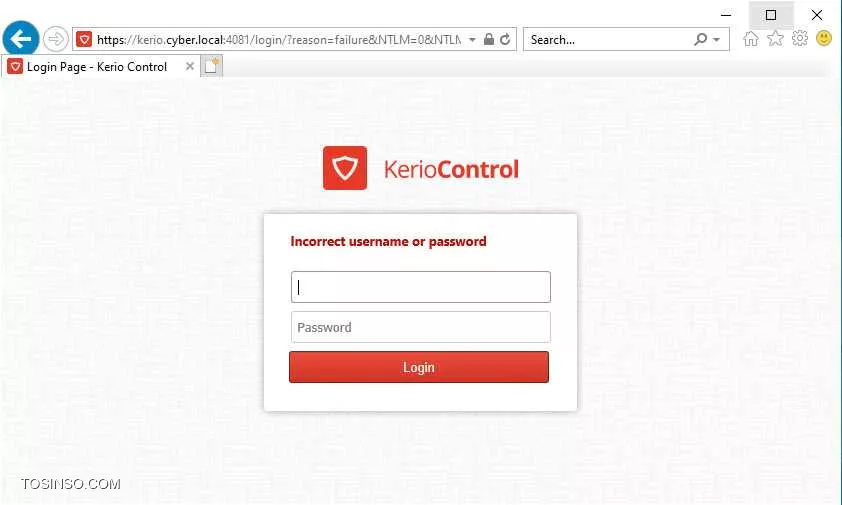This screenshot has height=505, width=842.
Task: Open the browser tools gear menu
Action: 800,39
